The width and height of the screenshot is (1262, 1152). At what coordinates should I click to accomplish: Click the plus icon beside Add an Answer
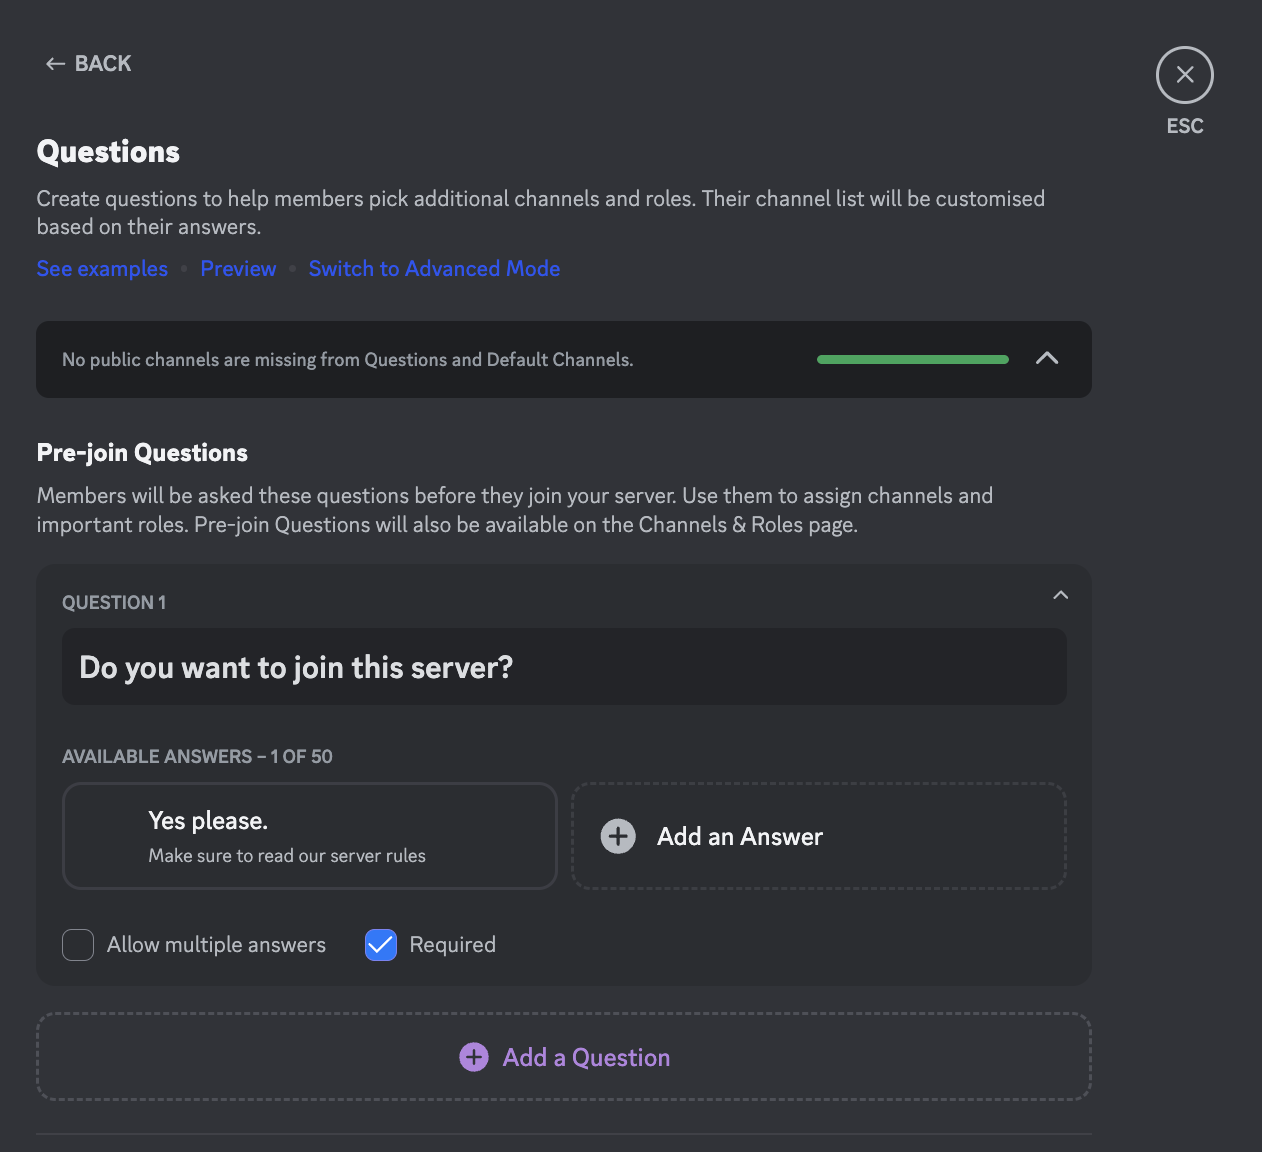[x=618, y=836]
